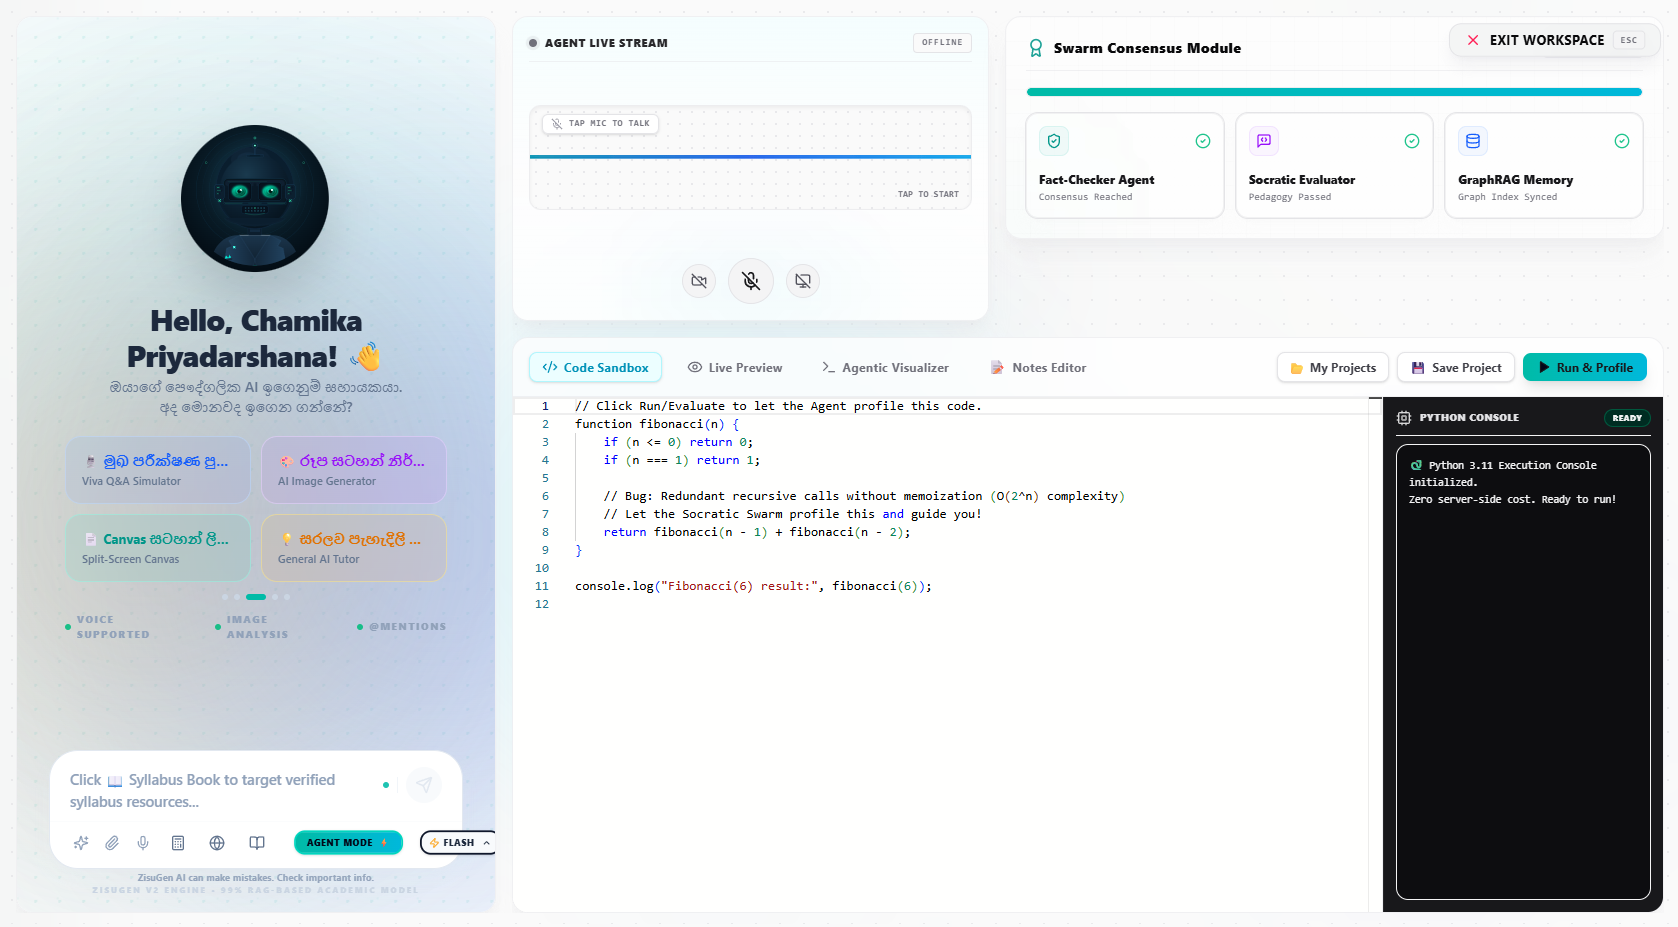1678x927 pixels.
Task: Select the active teal carousel indicator
Action: (256, 597)
